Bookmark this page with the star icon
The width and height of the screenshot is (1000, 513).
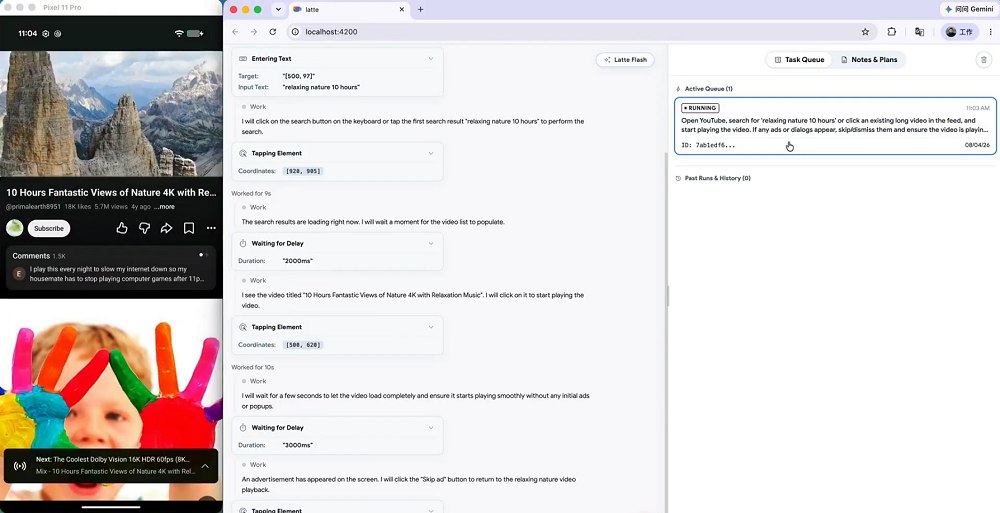[x=865, y=32]
